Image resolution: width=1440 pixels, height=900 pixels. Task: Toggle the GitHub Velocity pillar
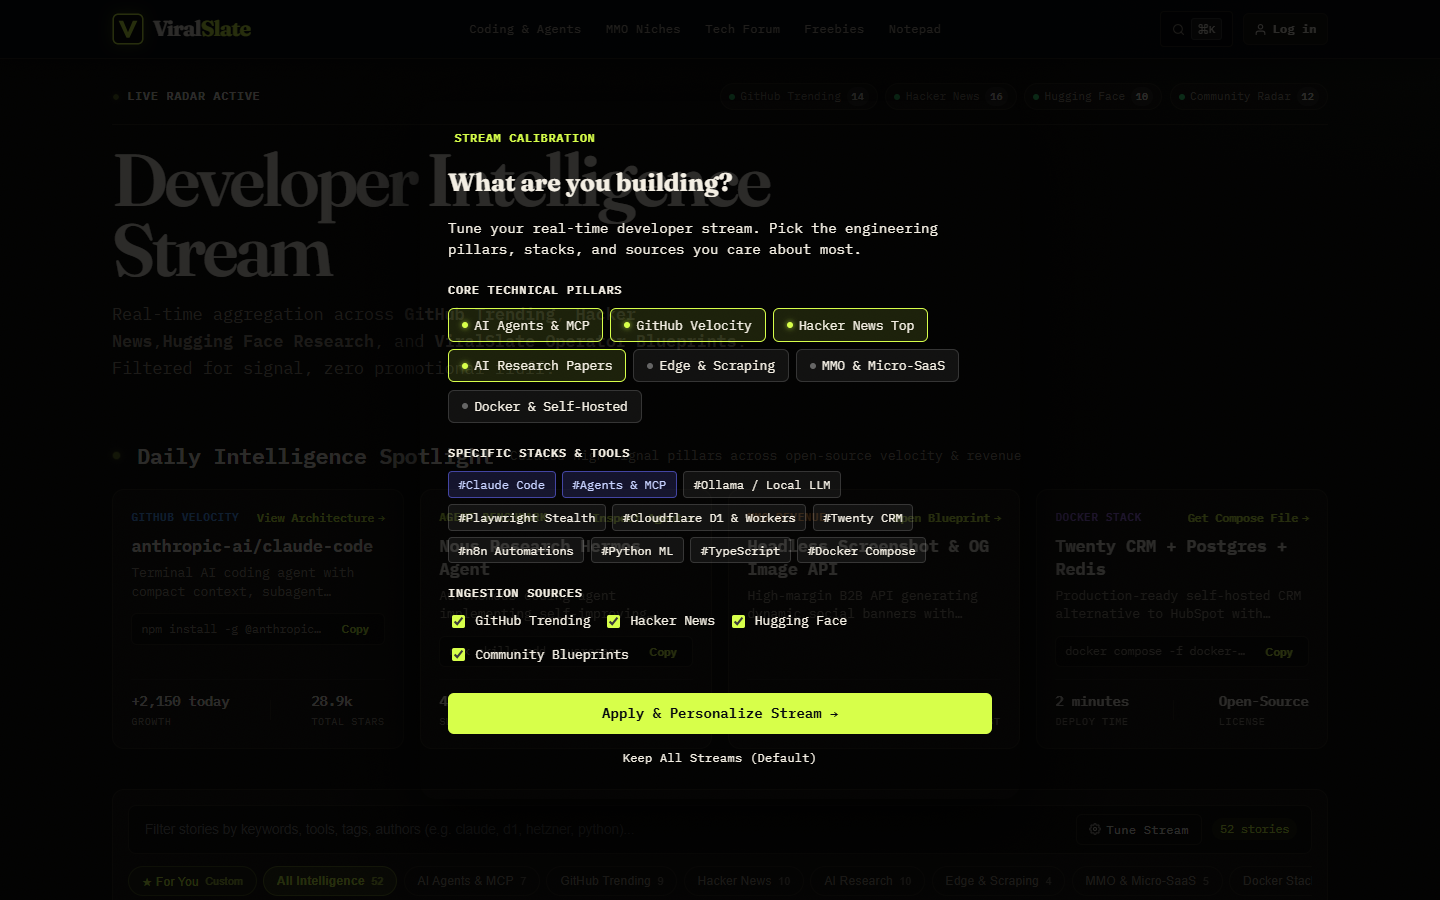point(688,325)
